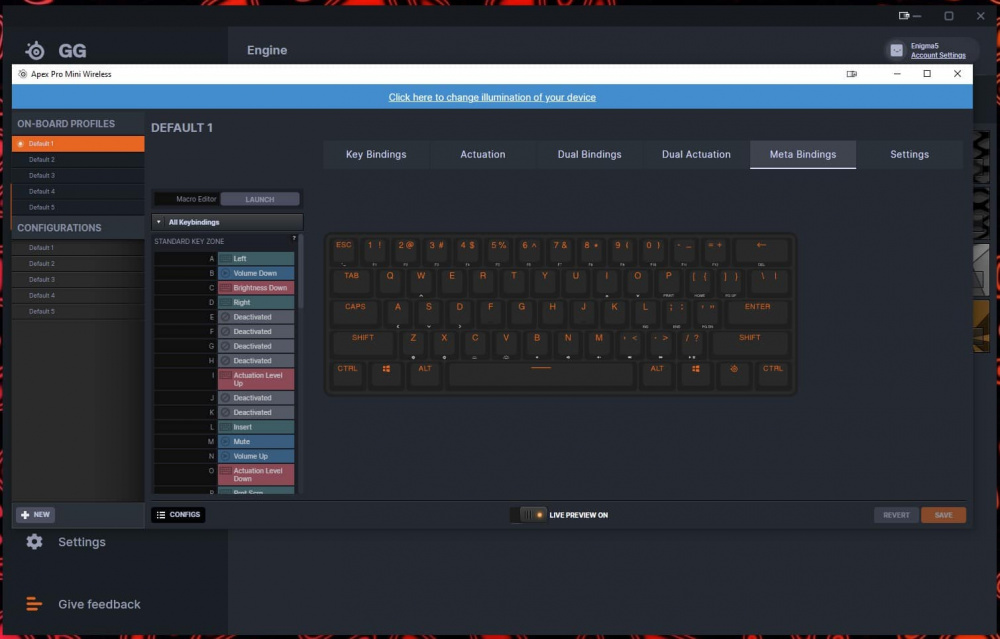This screenshot has height=639, width=1000.
Task: Select Default 3 under Configurations
Action: 78,279
